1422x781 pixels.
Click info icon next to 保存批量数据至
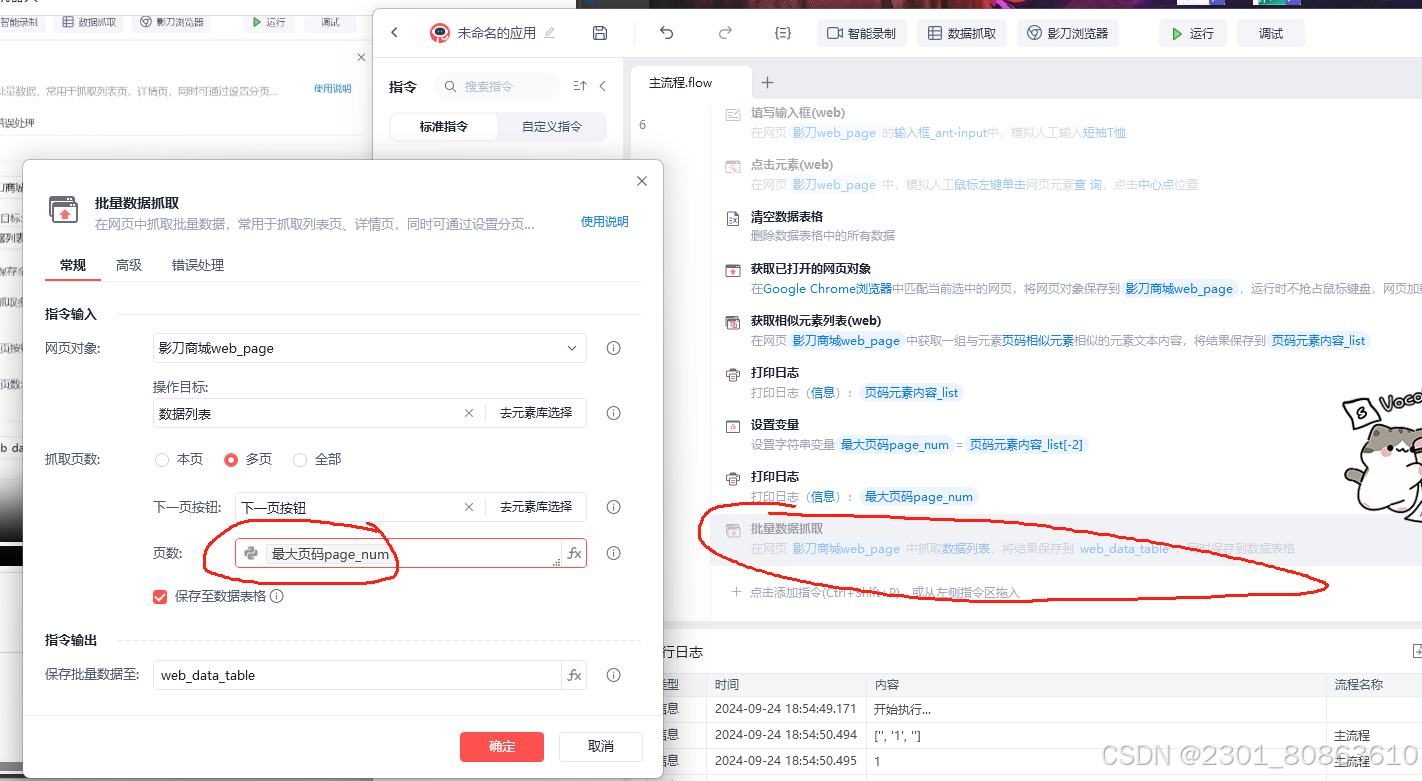click(x=614, y=675)
